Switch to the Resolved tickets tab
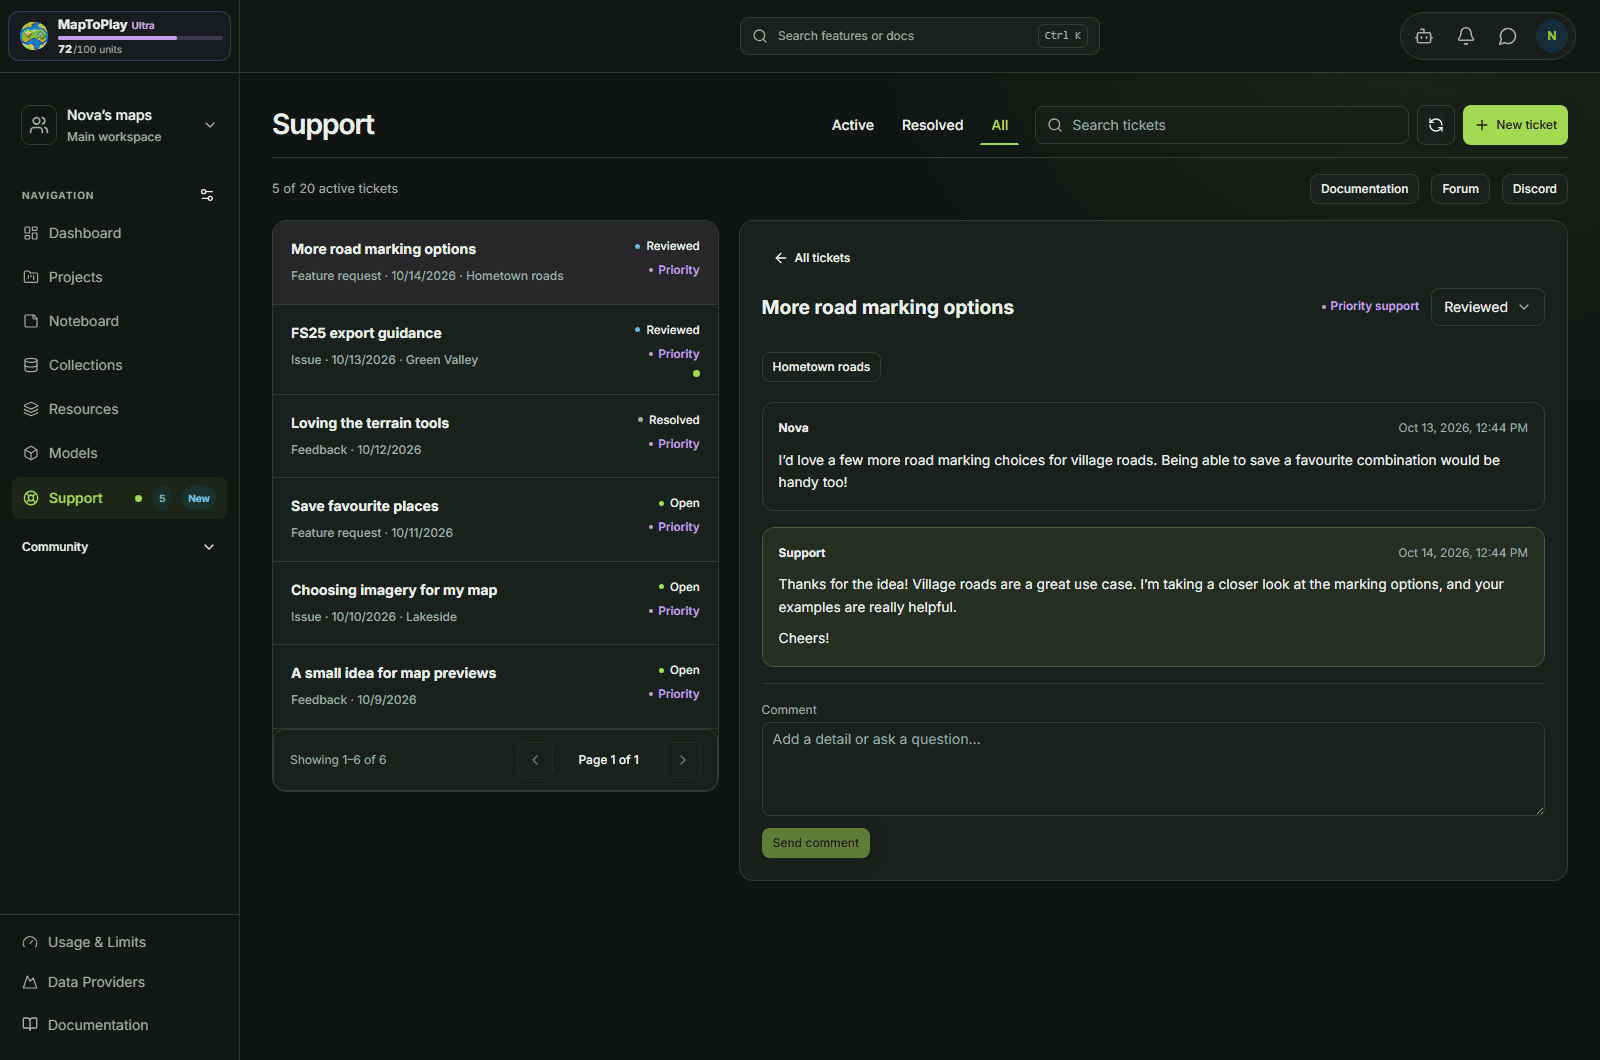 pyautogui.click(x=933, y=125)
